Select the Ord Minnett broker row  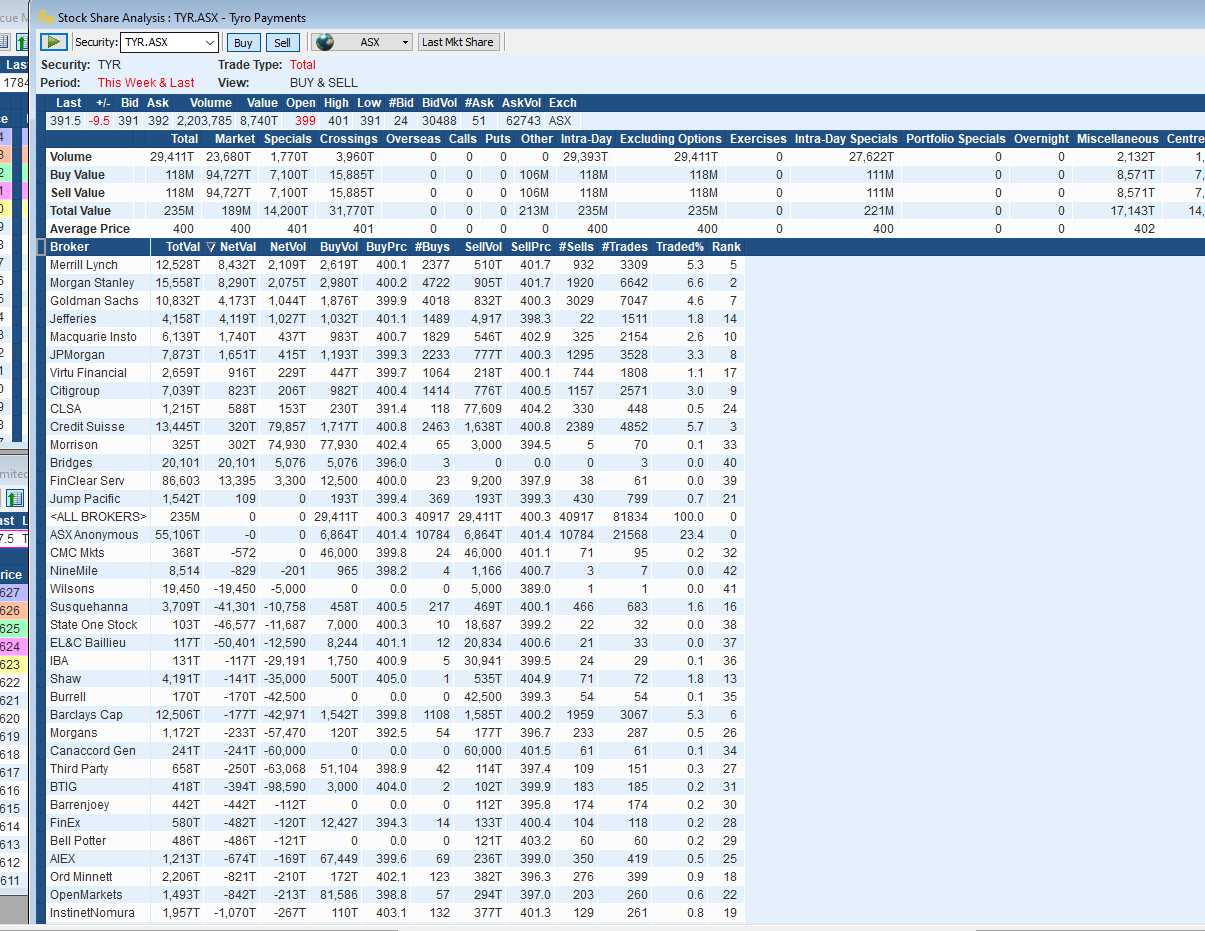395,877
